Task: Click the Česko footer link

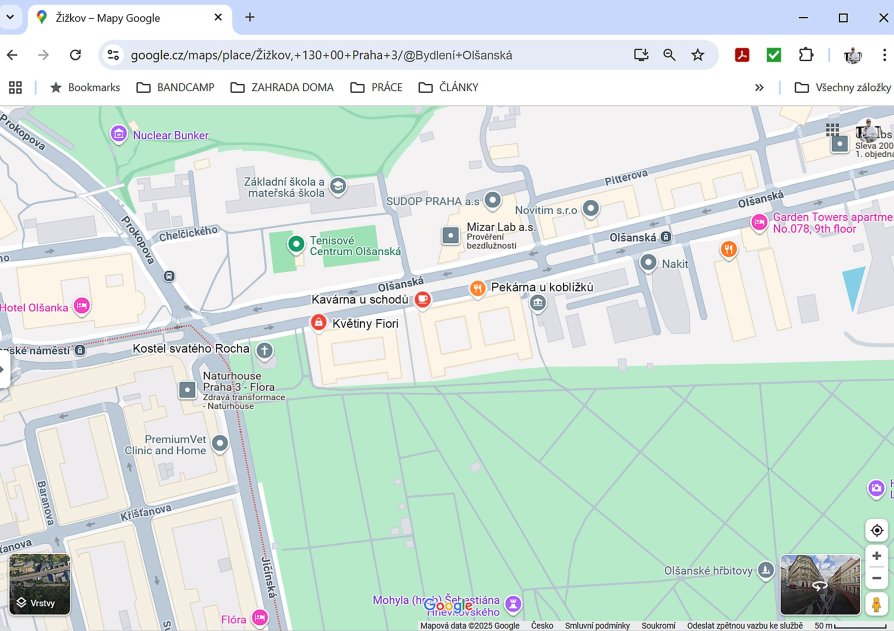Action: coord(542,625)
